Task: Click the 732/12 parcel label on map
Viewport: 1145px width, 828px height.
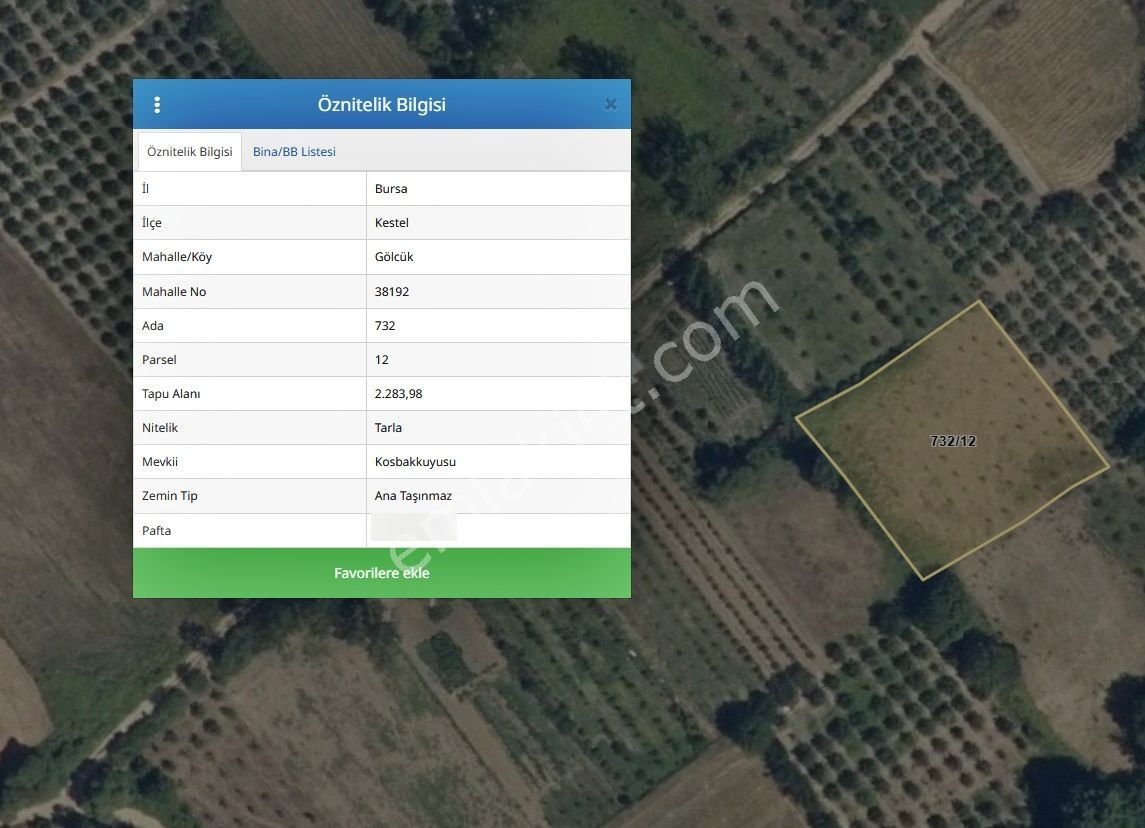Action: point(952,441)
